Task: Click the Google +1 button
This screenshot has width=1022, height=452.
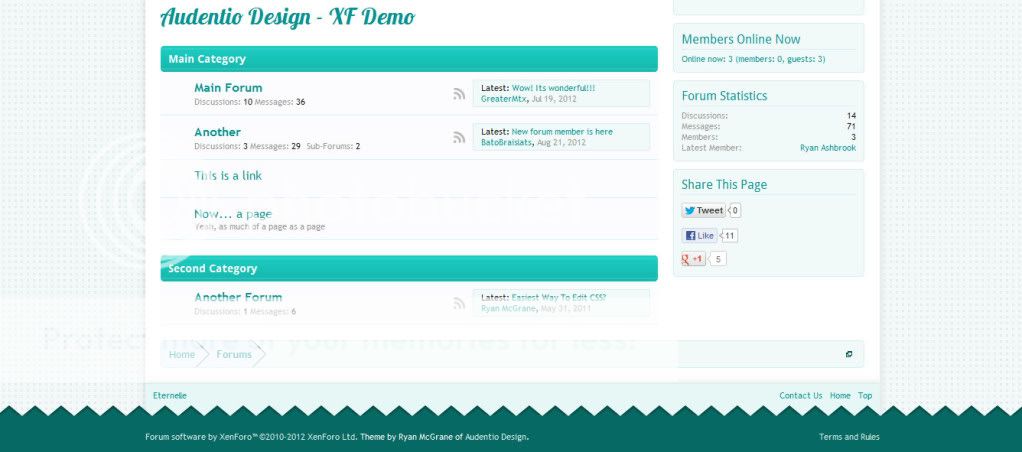Action: [694, 259]
